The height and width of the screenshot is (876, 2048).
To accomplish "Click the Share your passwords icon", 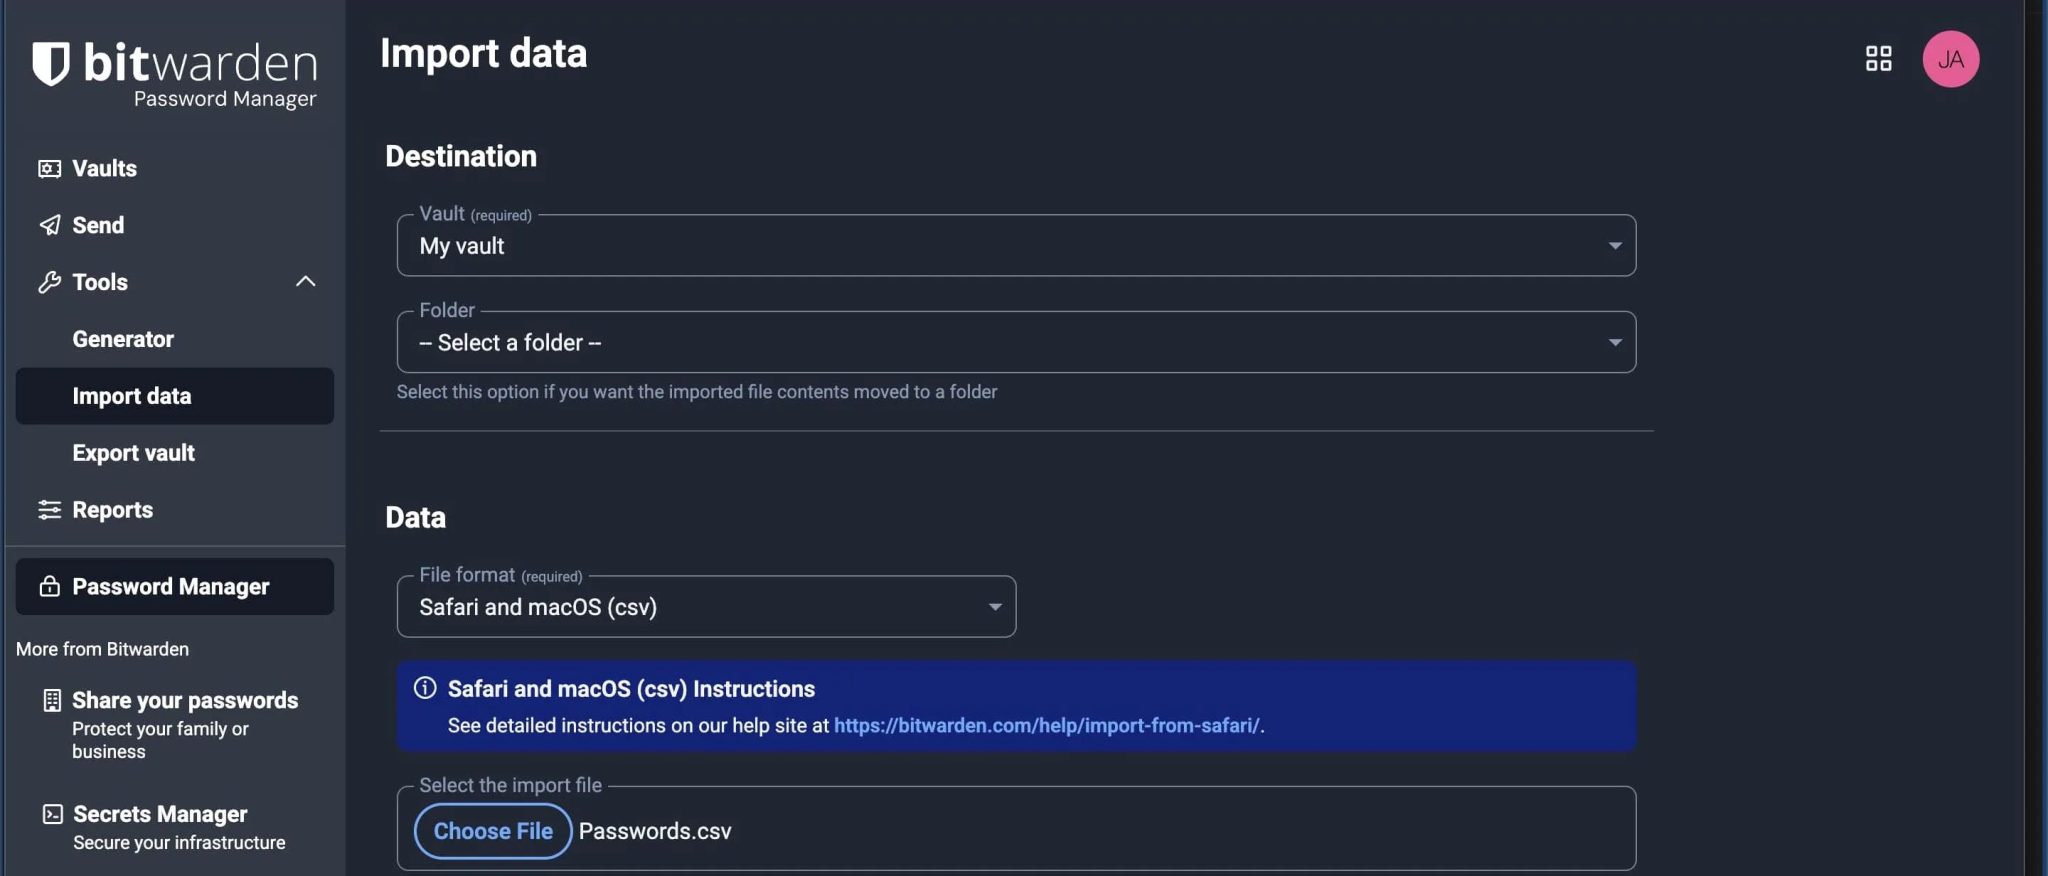I will (49, 700).
